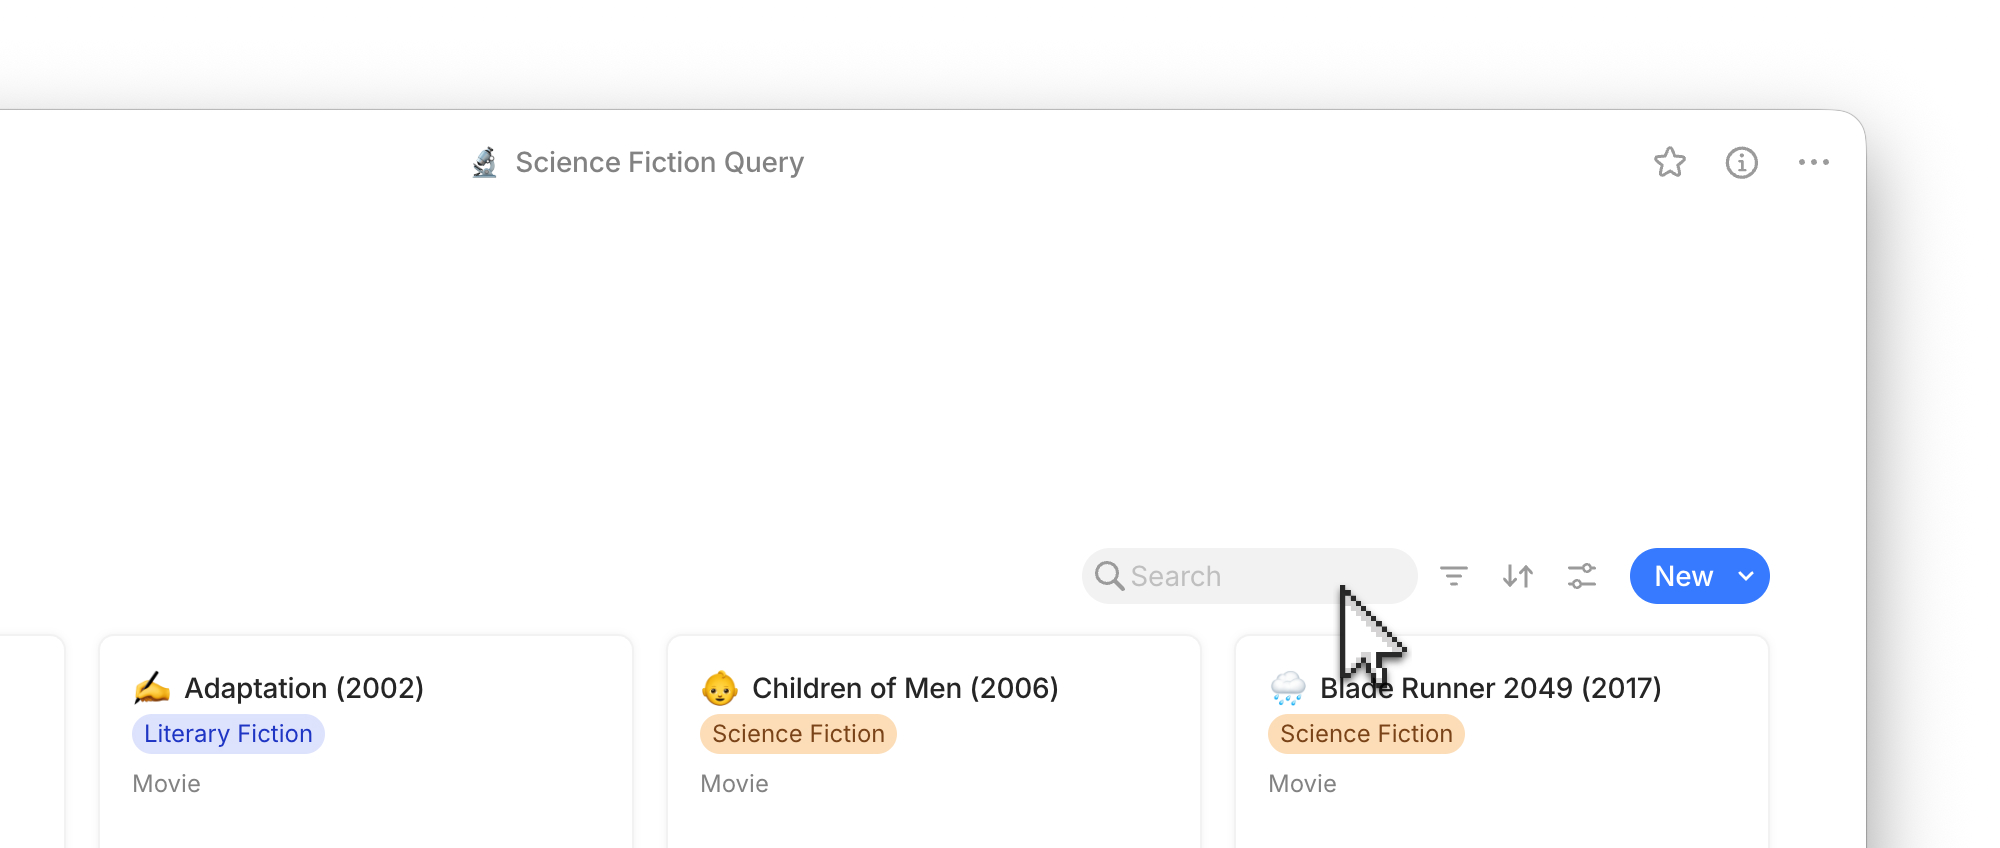Click the New button
The height and width of the screenshot is (848, 2000).
(1684, 576)
